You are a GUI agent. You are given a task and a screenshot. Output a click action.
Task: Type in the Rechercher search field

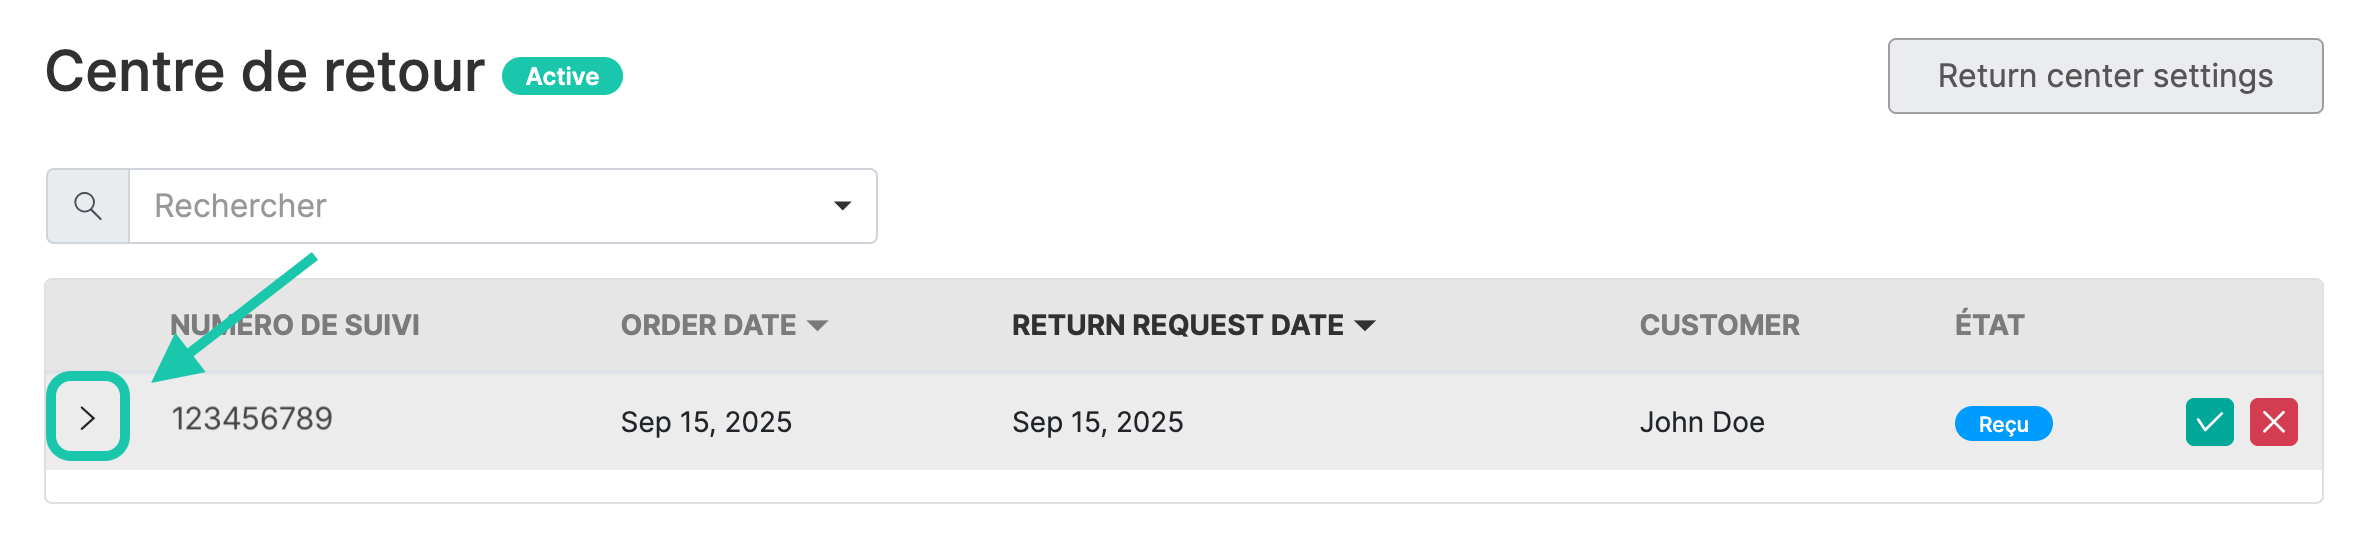pyautogui.click(x=480, y=206)
